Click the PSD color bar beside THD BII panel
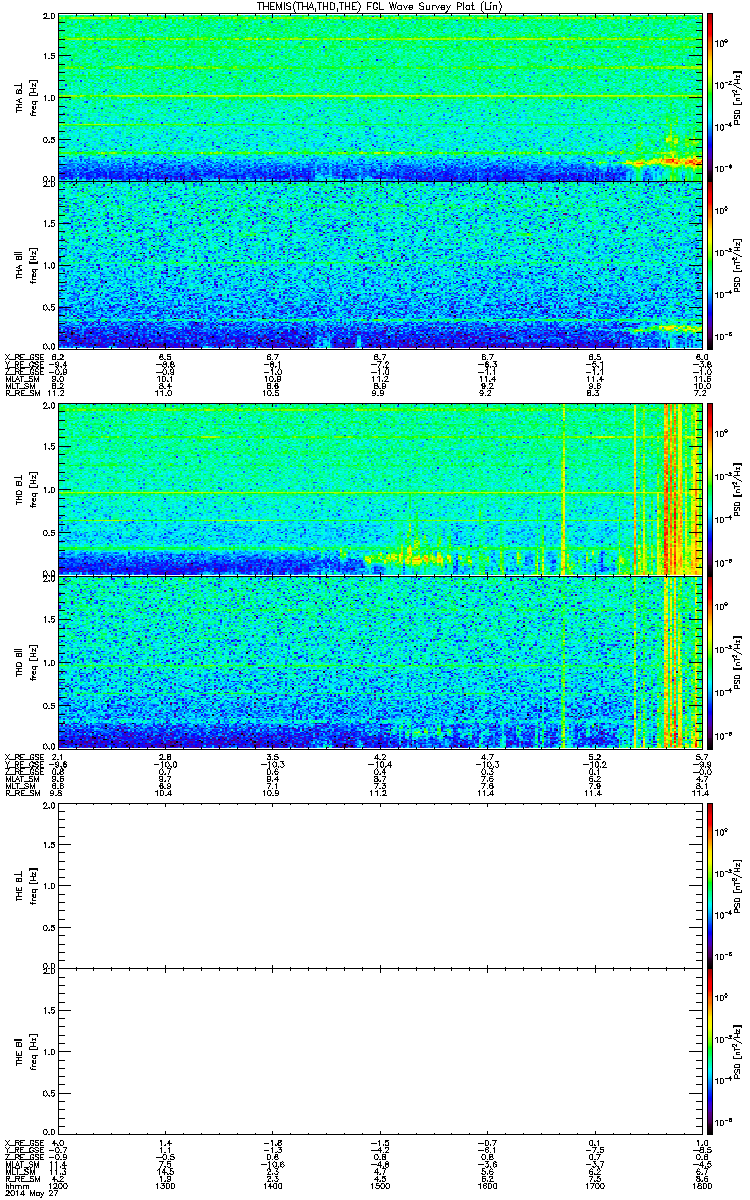The image size is (750, 1200). (709, 661)
